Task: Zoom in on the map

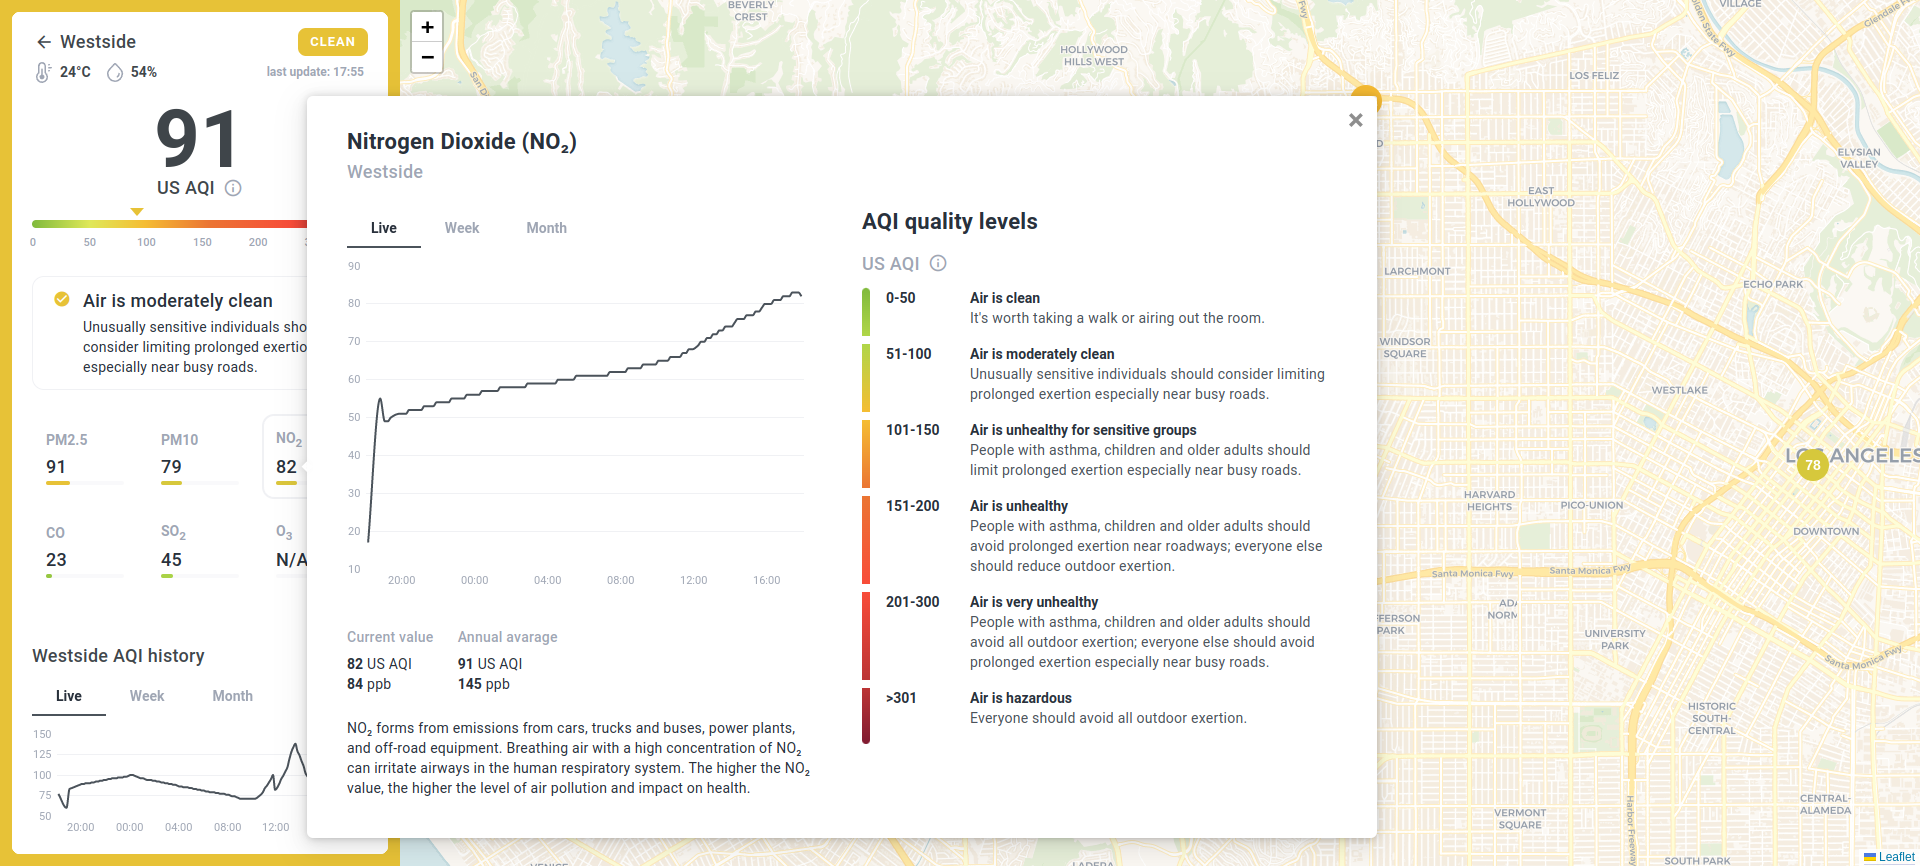Action: pos(427,27)
